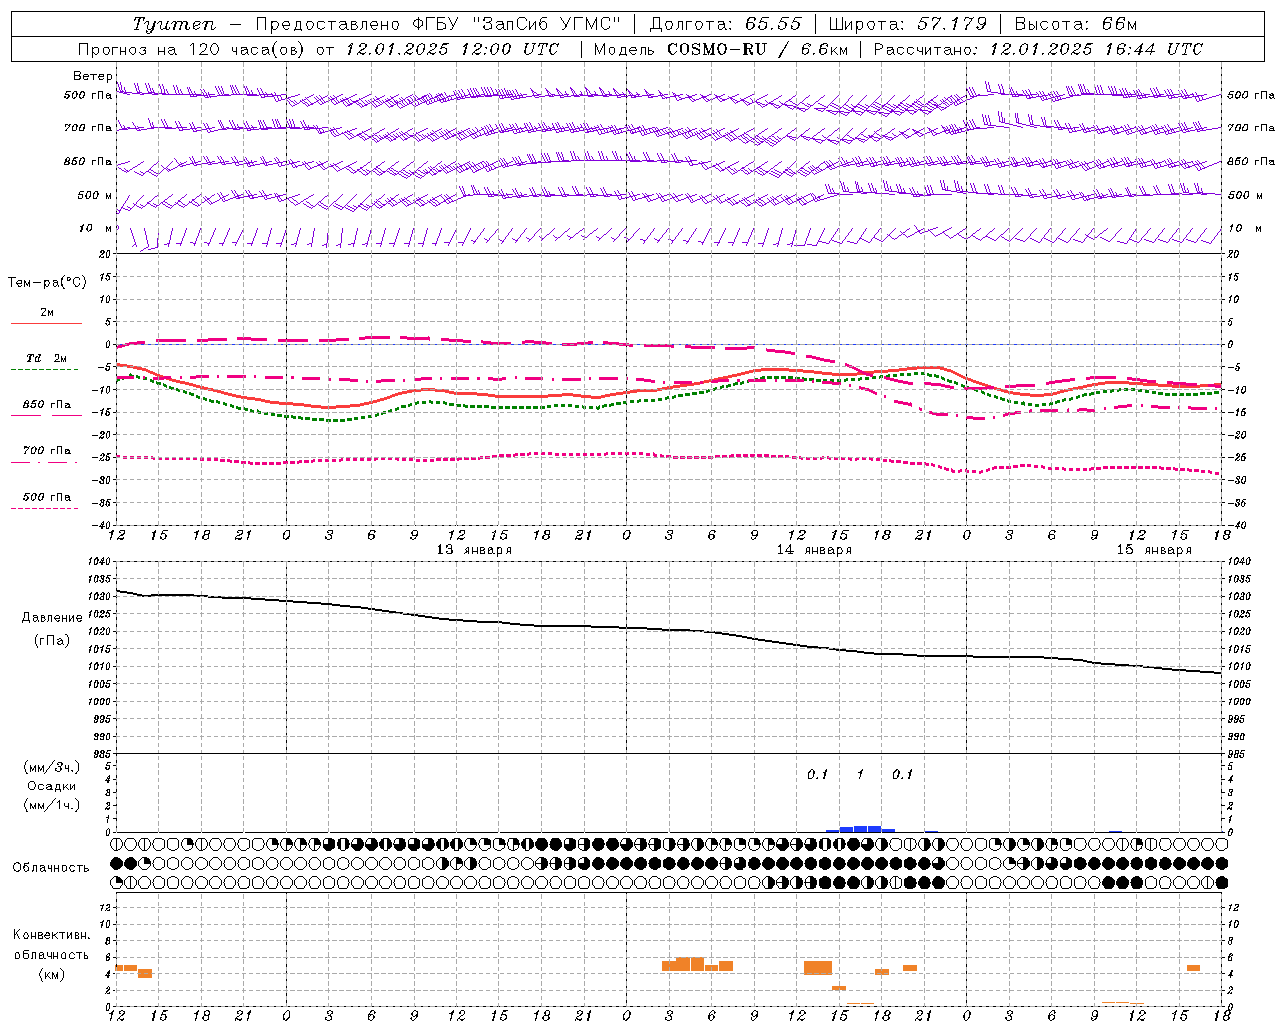Viewport: 1280px width, 1024px height.
Task: Select the Высота: 66м field
Action: [1075, 24]
